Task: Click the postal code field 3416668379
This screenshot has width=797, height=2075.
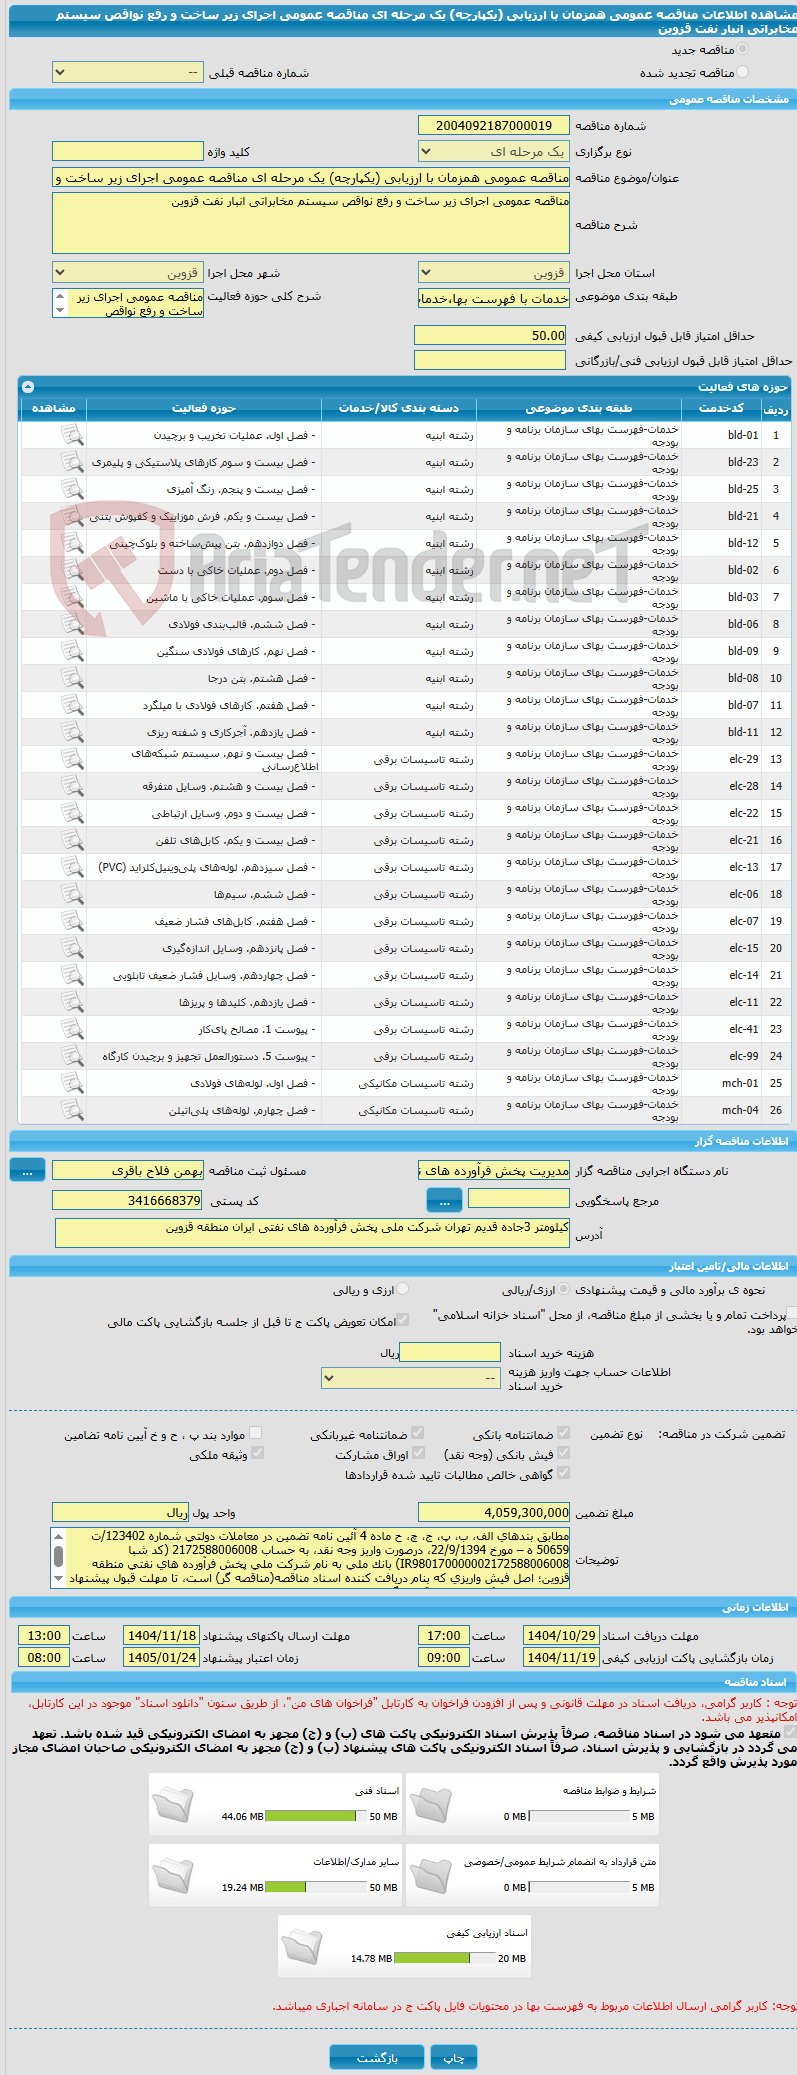Action: pyautogui.click(x=127, y=1200)
